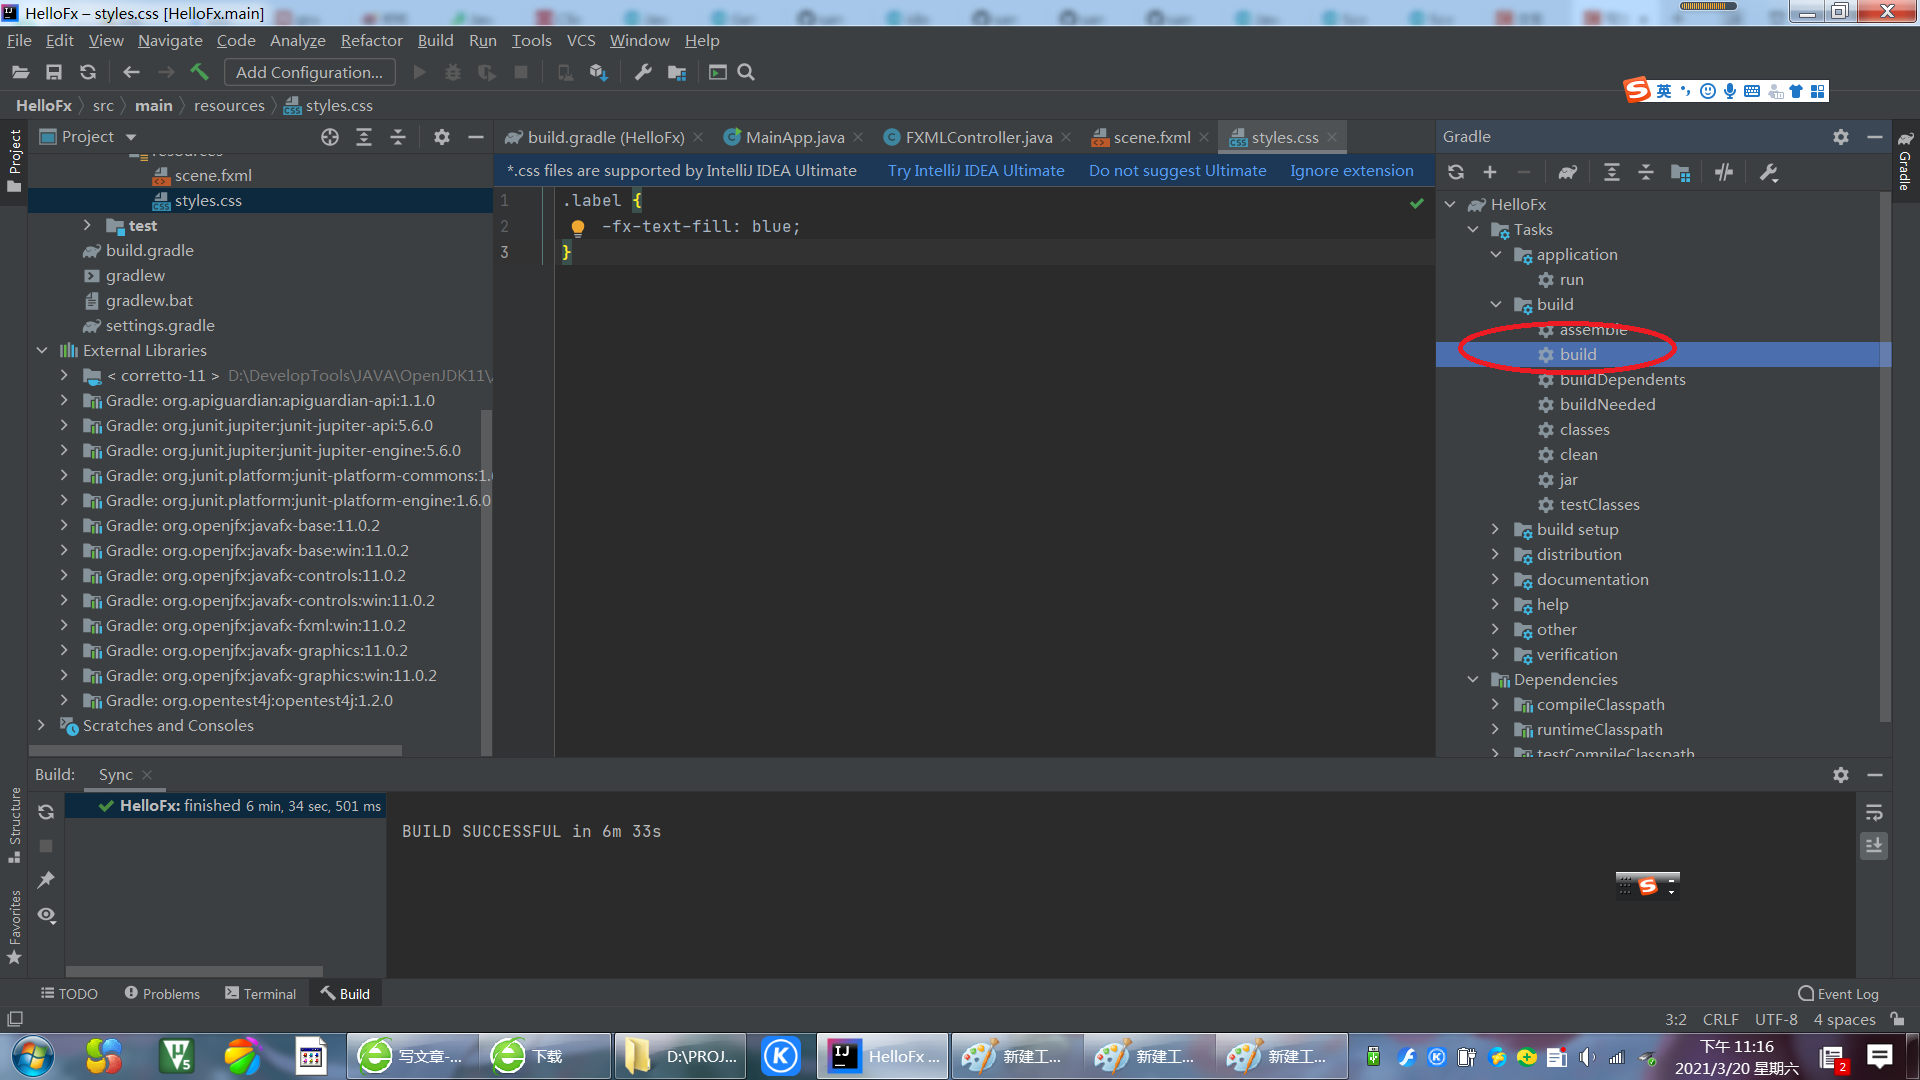Open Gradle panel gear options
1920x1080 pixels.
point(1840,137)
